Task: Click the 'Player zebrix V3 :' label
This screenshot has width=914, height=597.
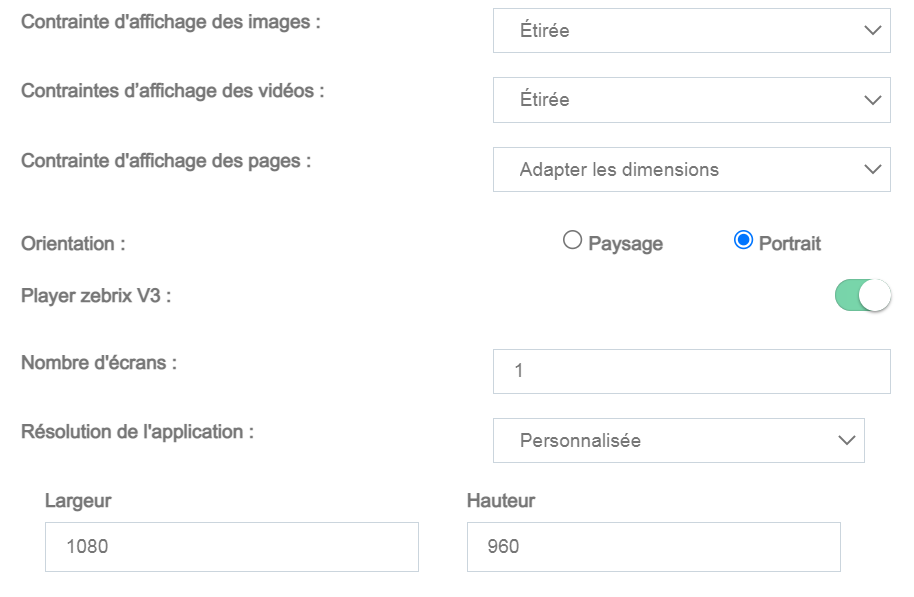Action: pyautogui.click(x=96, y=296)
